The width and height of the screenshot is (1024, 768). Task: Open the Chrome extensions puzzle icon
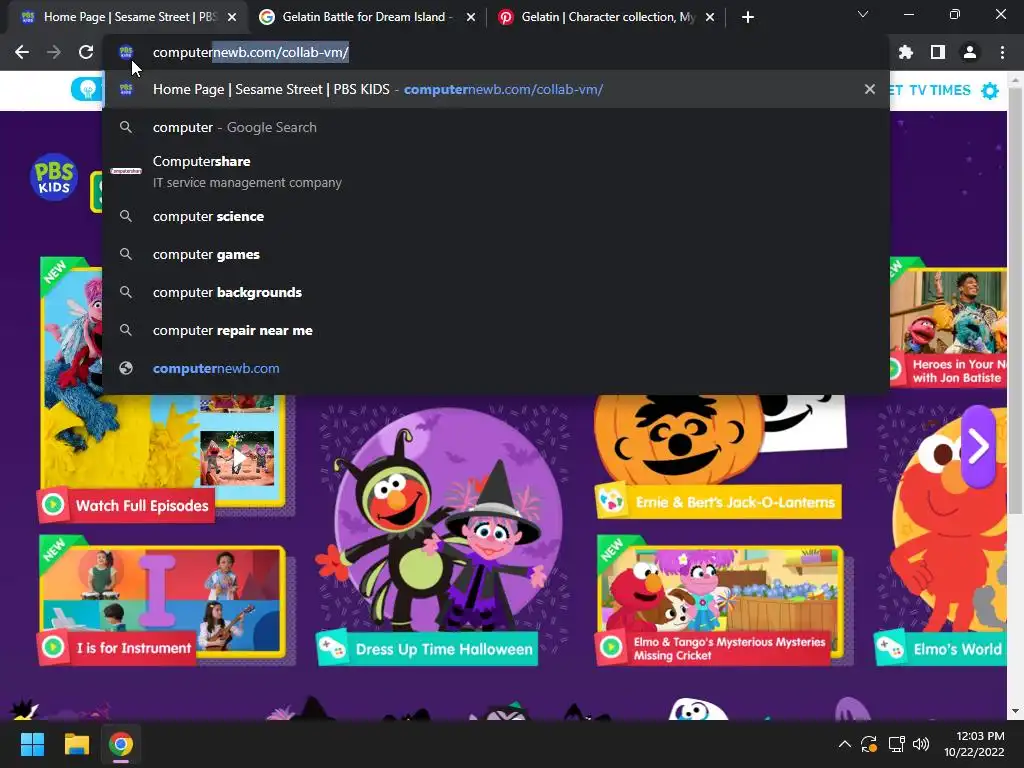(906, 52)
